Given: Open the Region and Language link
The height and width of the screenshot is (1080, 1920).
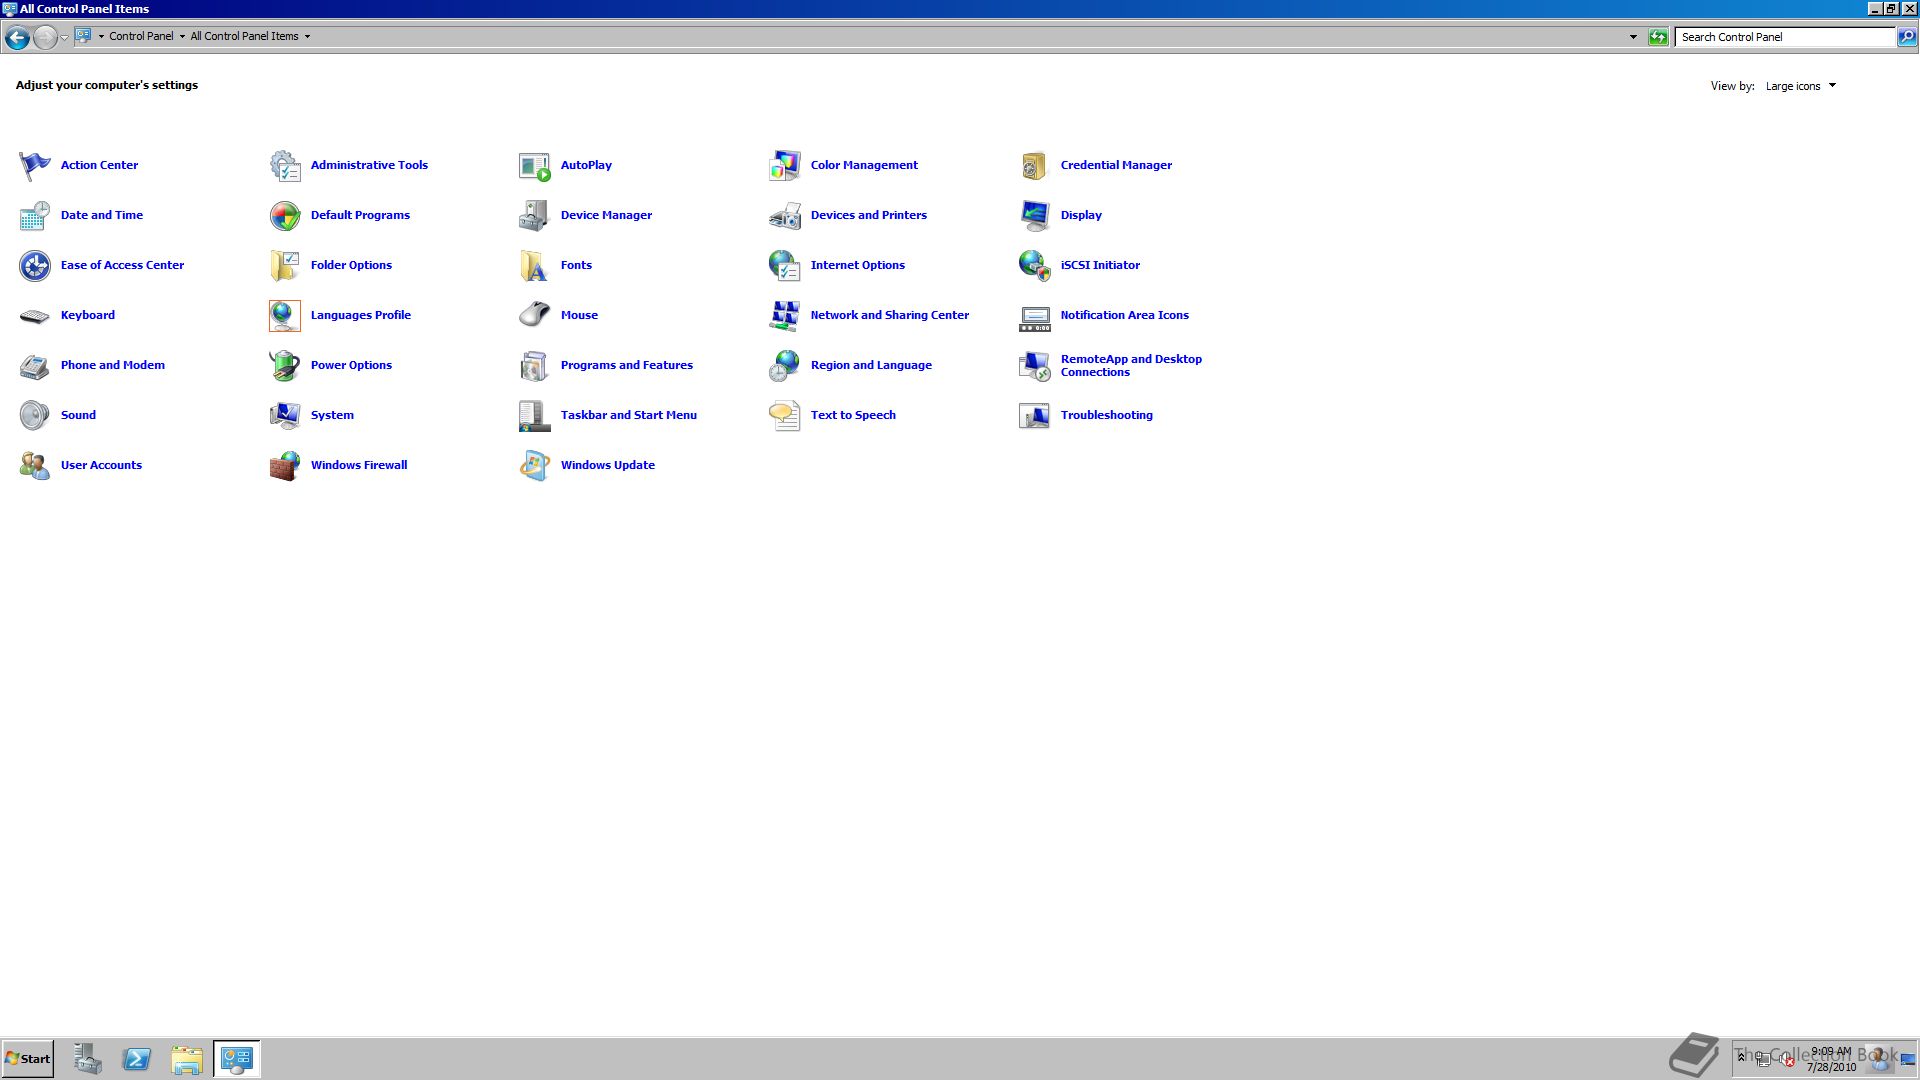Looking at the screenshot, I should tap(871, 365).
